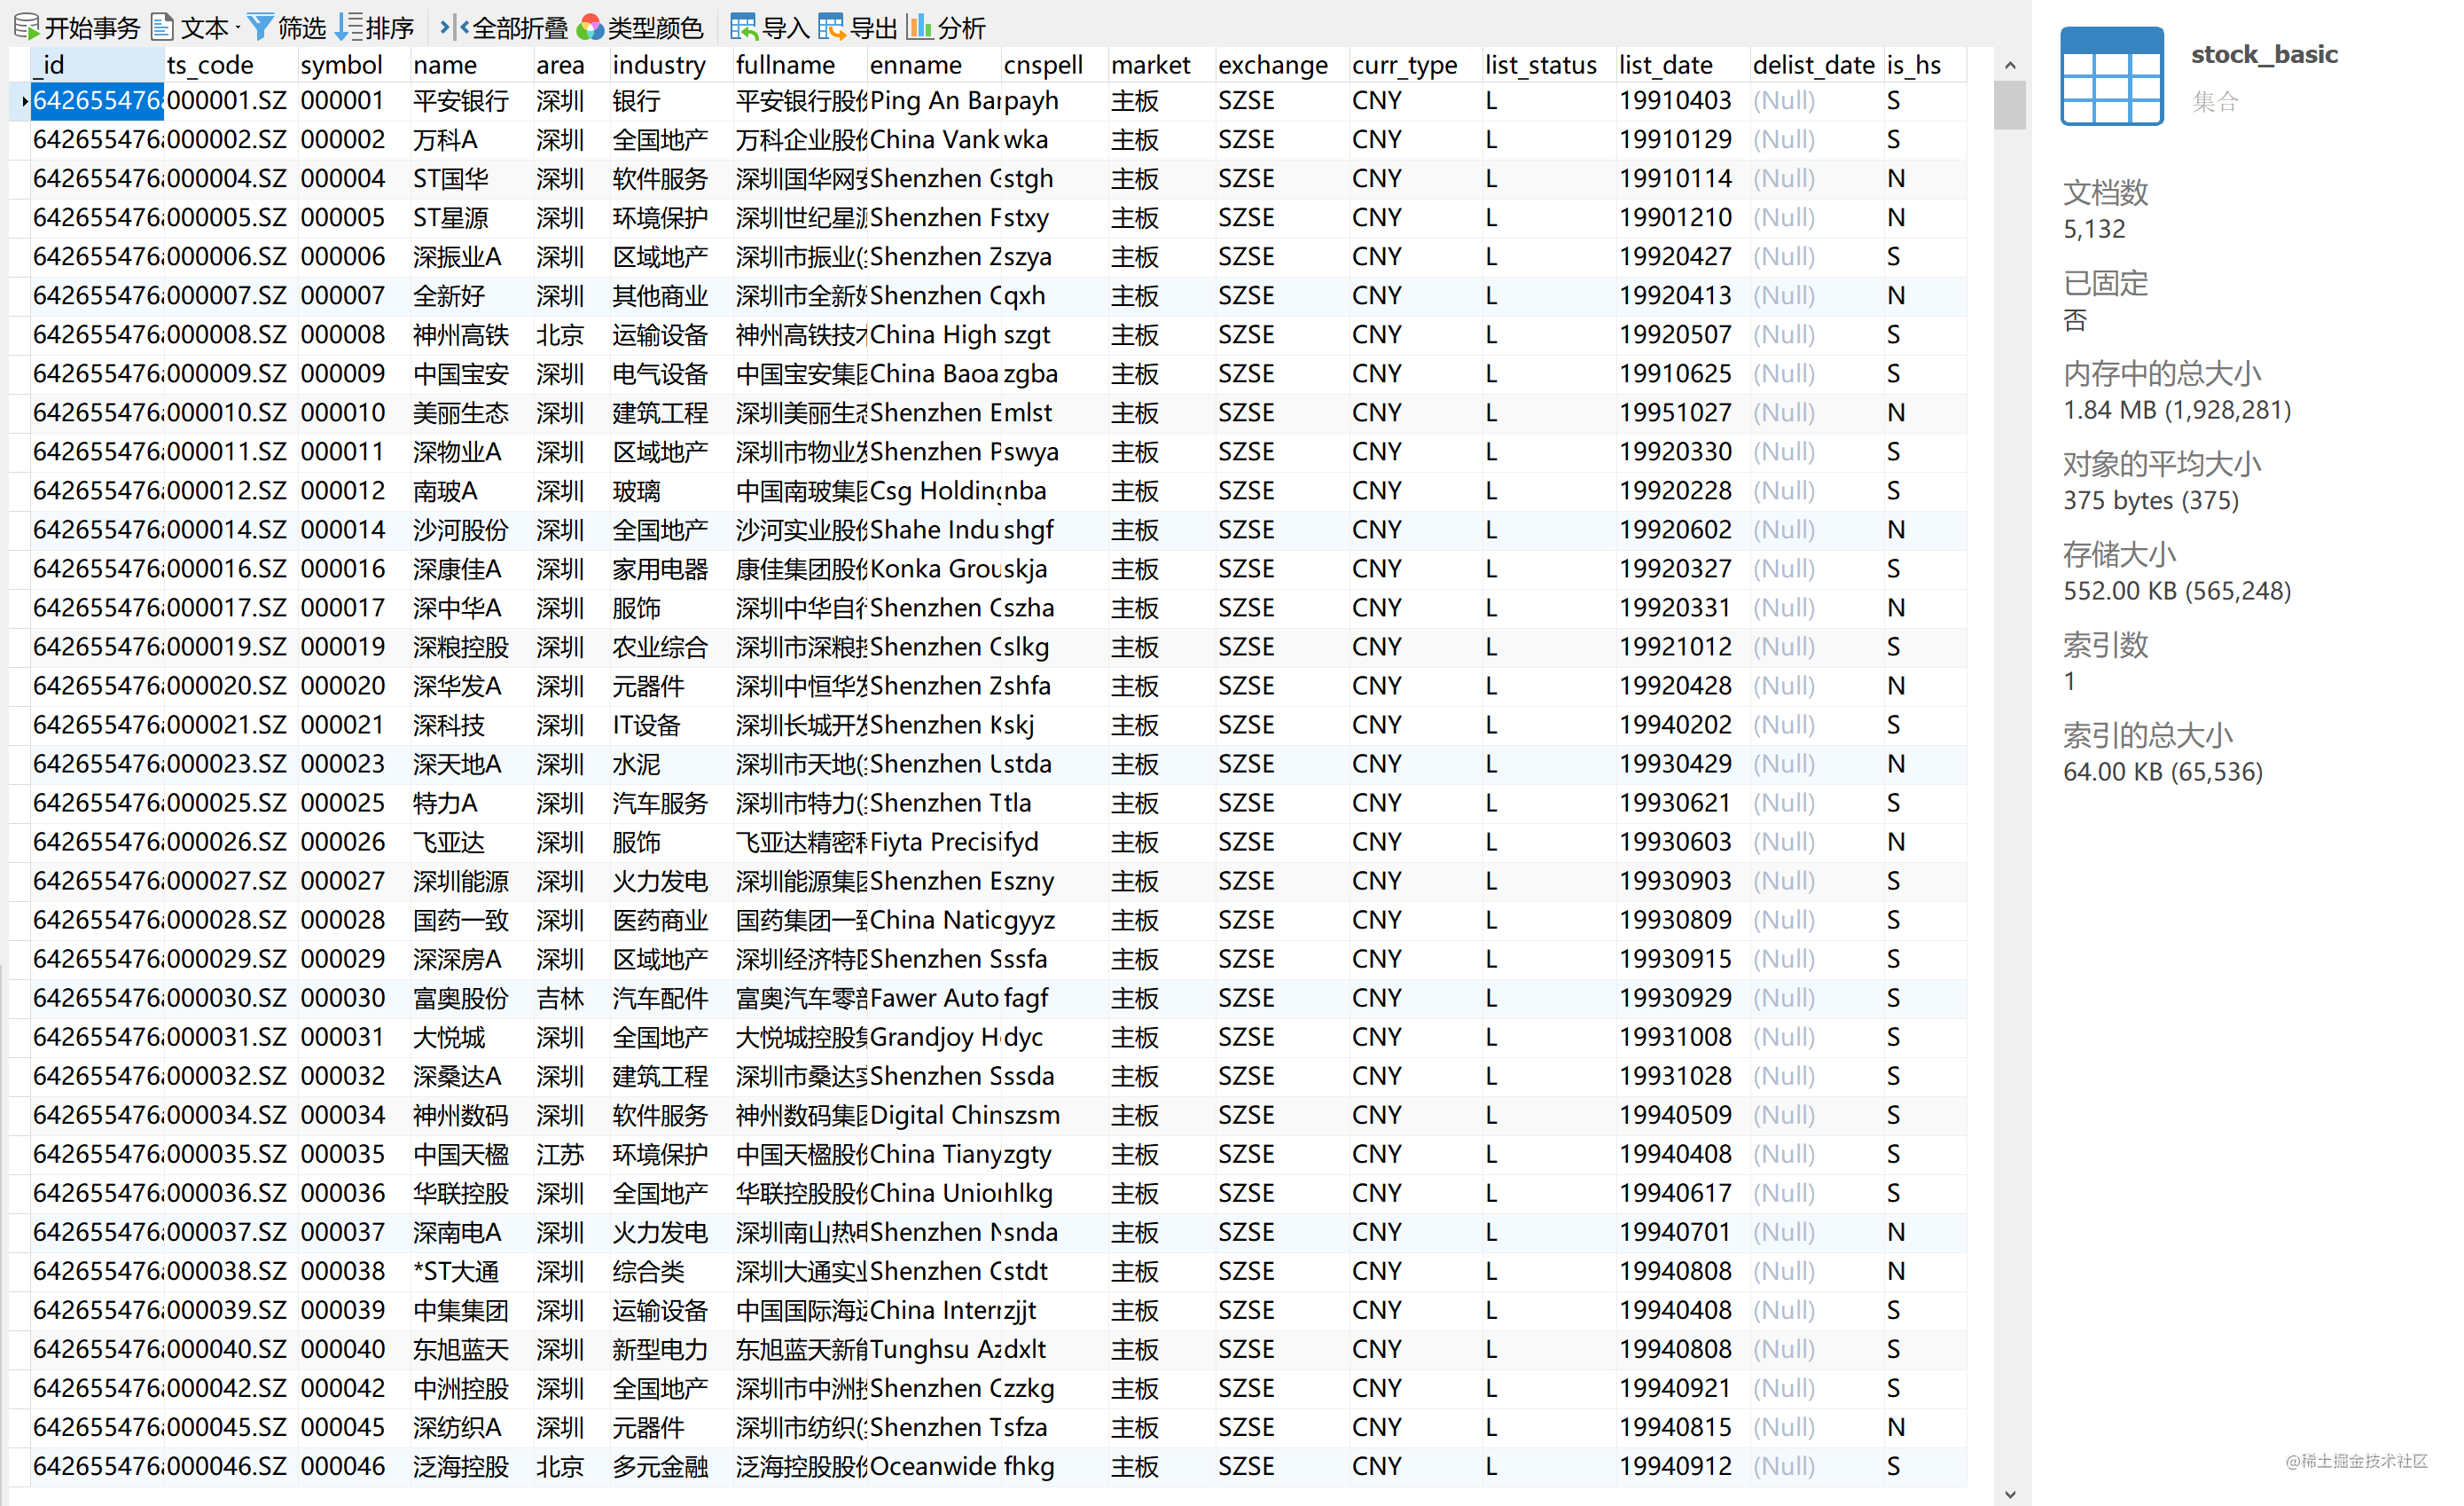Image resolution: width=2464 pixels, height=1506 pixels.
Task: Click scrollbar up arrow at top
Action: 2009,65
